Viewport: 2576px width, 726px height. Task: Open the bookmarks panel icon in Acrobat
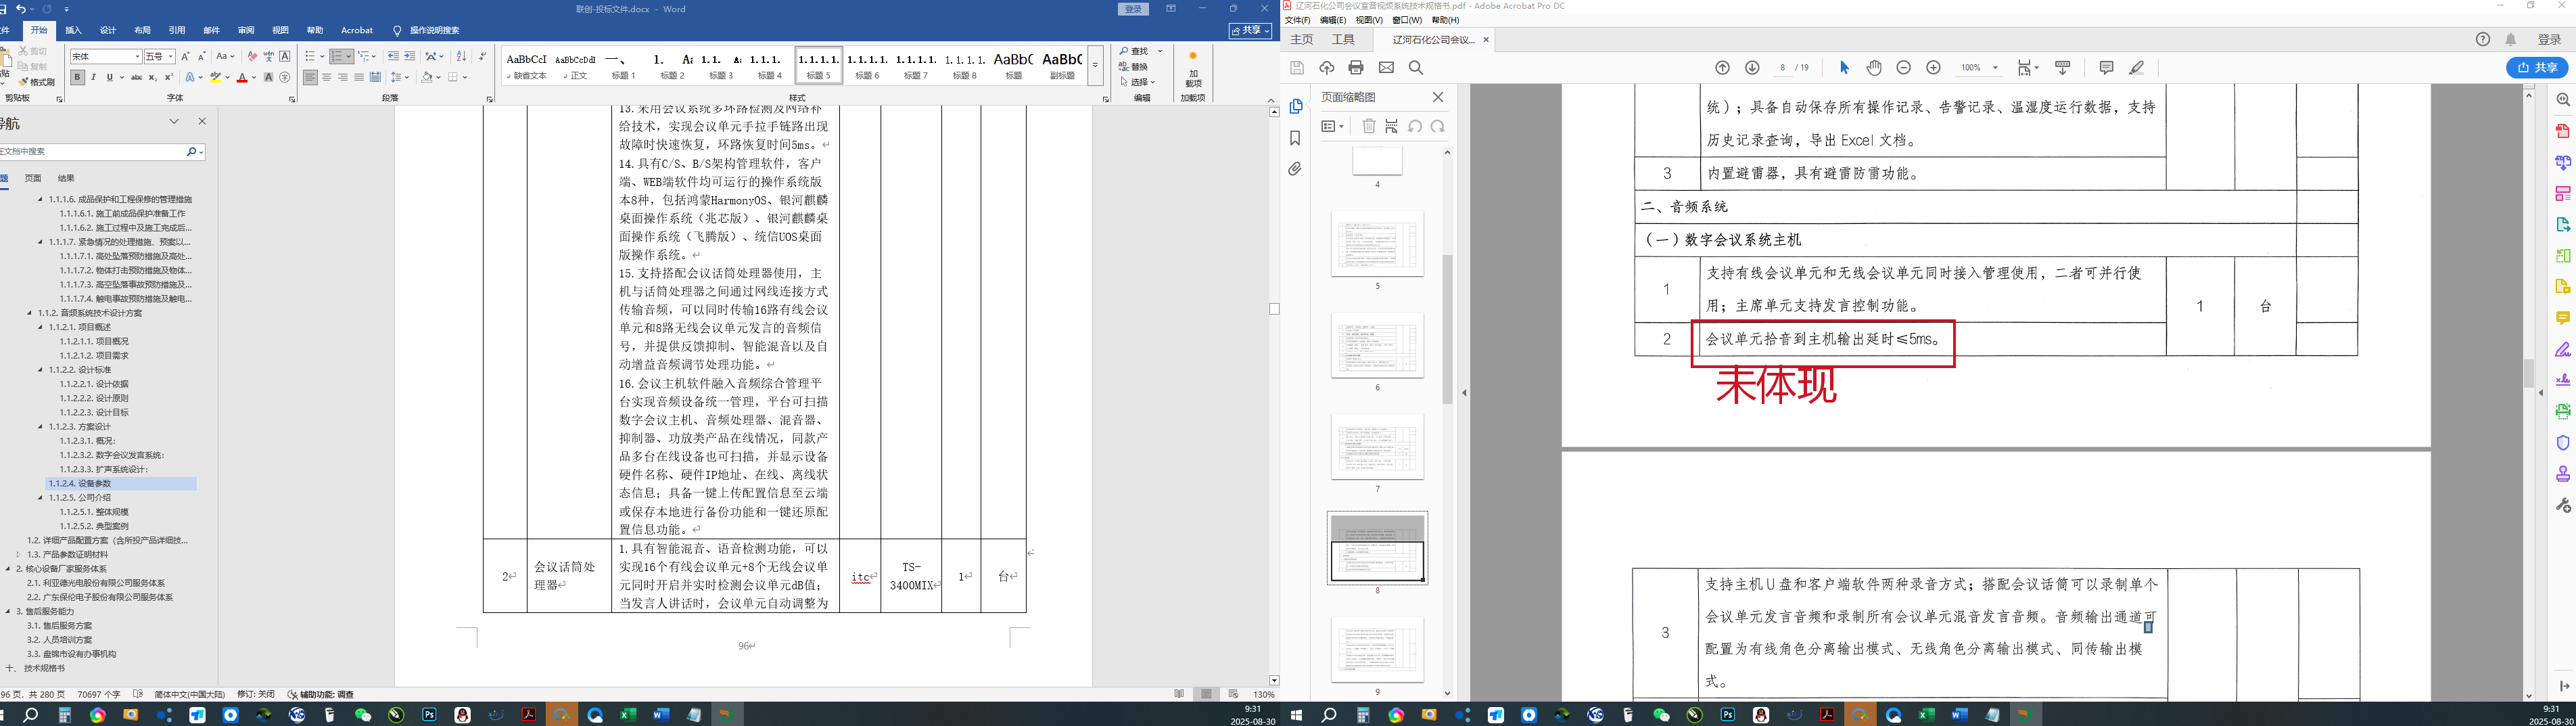[1295, 138]
